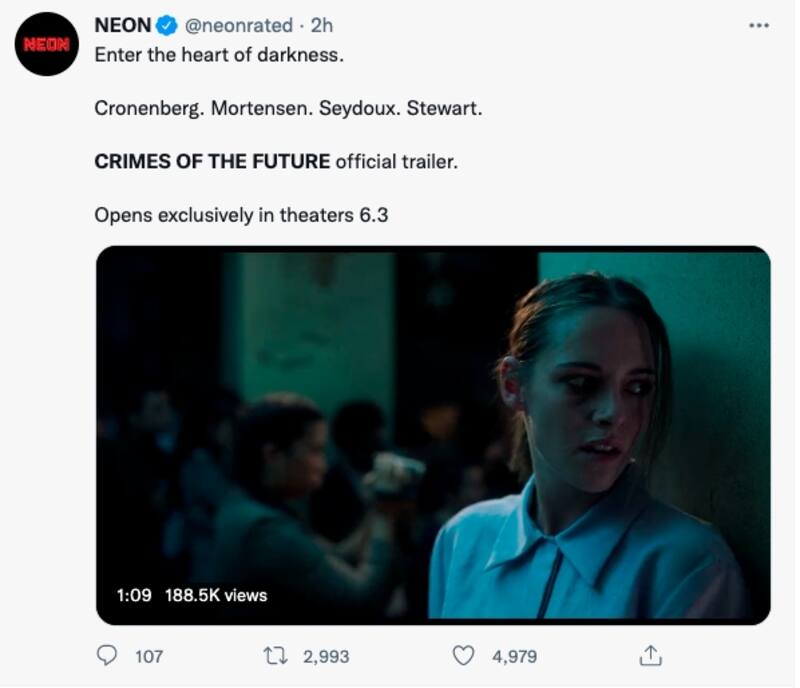Click the 2,993 retweets count
Screen dimensions: 800x688
325,657
